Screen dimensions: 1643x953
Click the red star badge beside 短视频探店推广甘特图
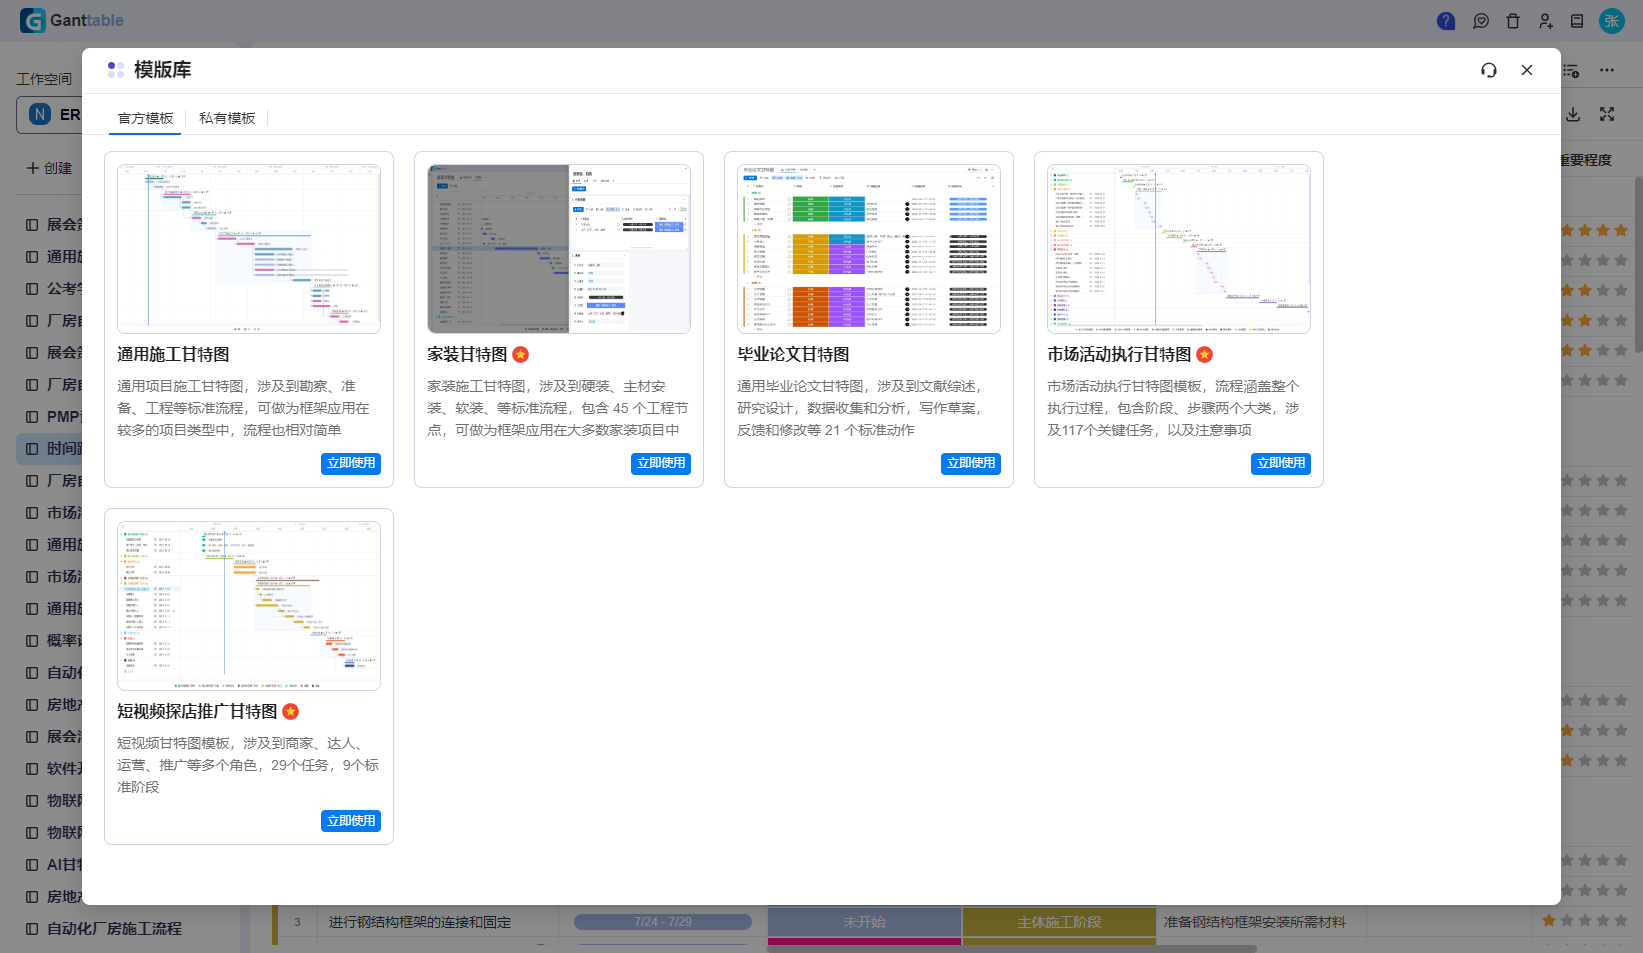(x=290, y=711)
